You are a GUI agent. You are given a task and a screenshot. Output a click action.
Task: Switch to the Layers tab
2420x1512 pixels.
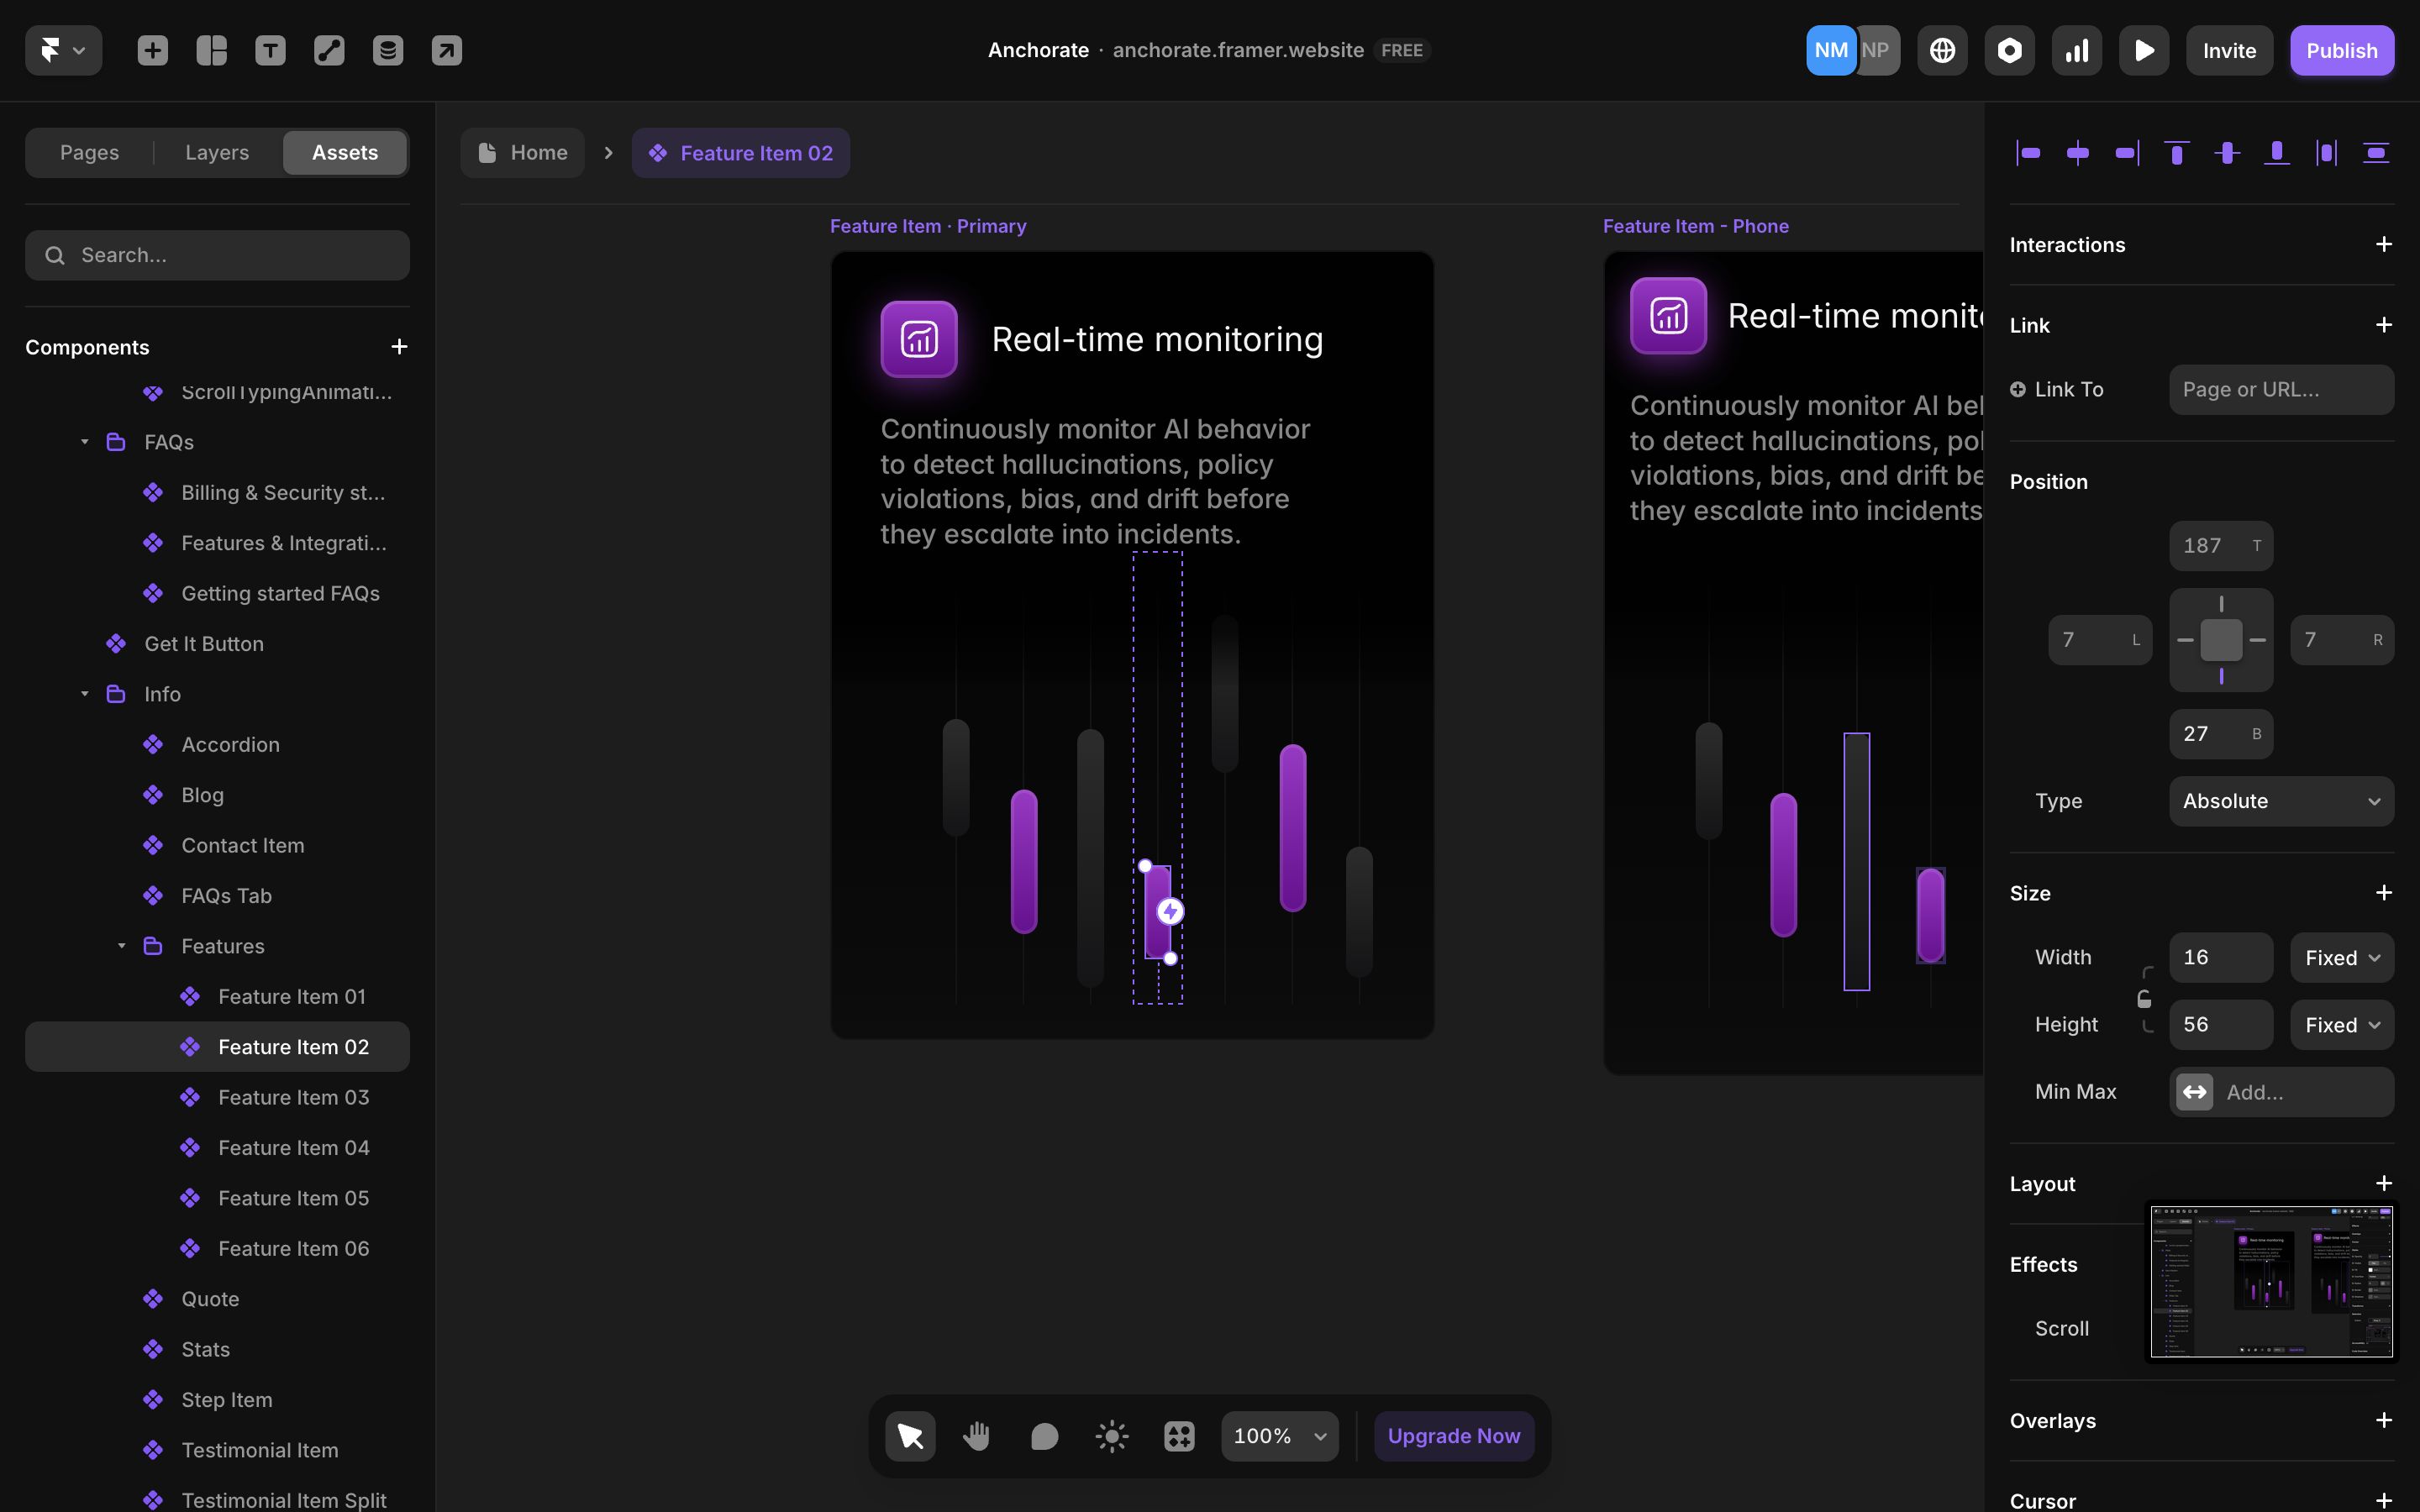pyautogui.click(x=216, y=152)
